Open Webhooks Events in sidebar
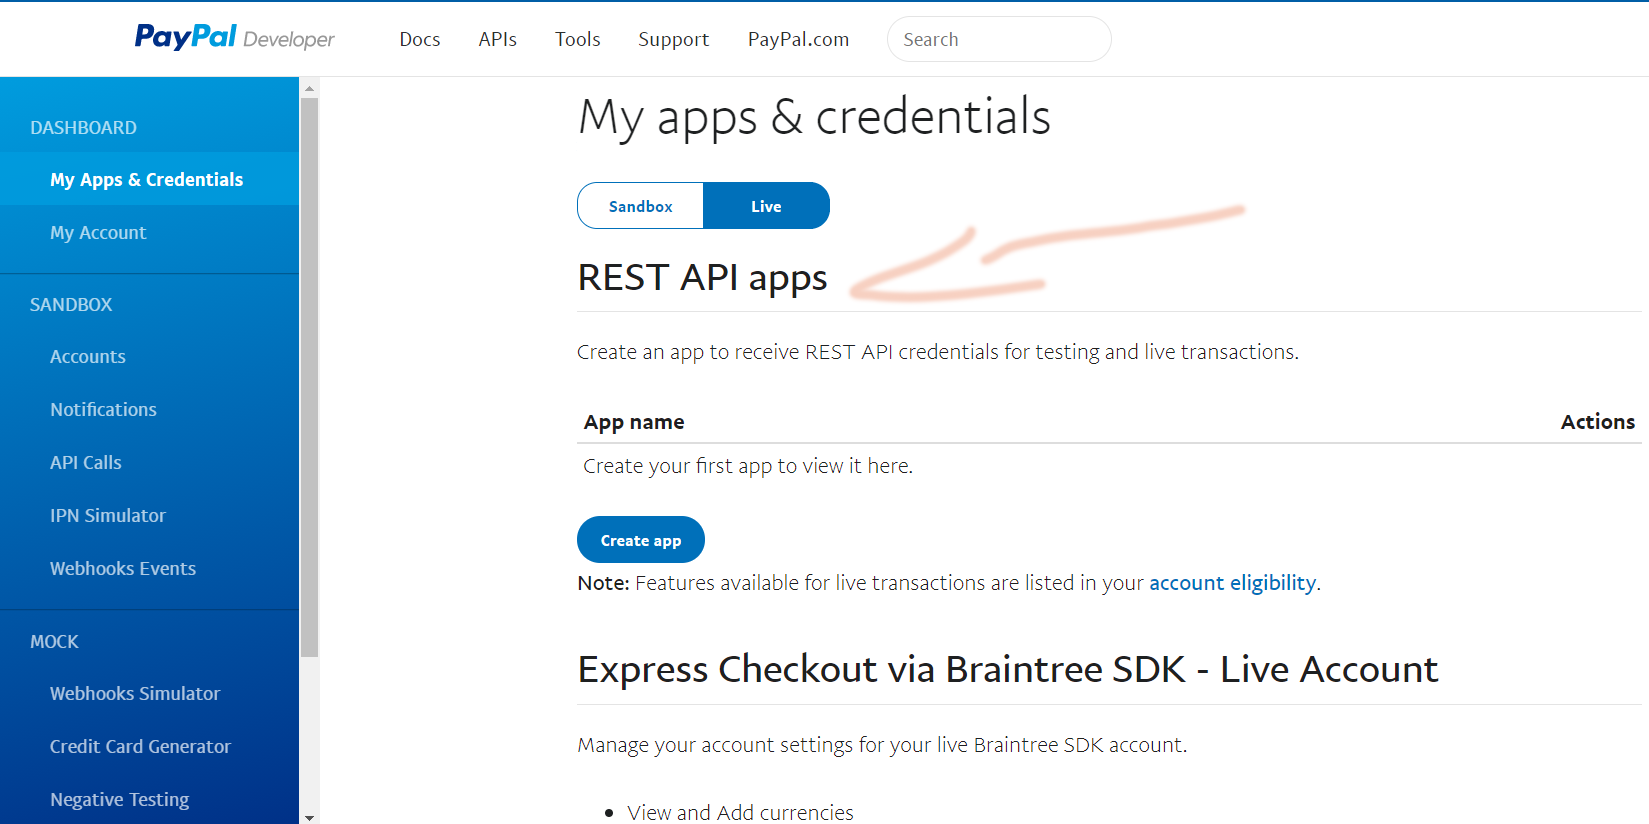Viewport: 1649px width, 824px height. coord(123,569)
